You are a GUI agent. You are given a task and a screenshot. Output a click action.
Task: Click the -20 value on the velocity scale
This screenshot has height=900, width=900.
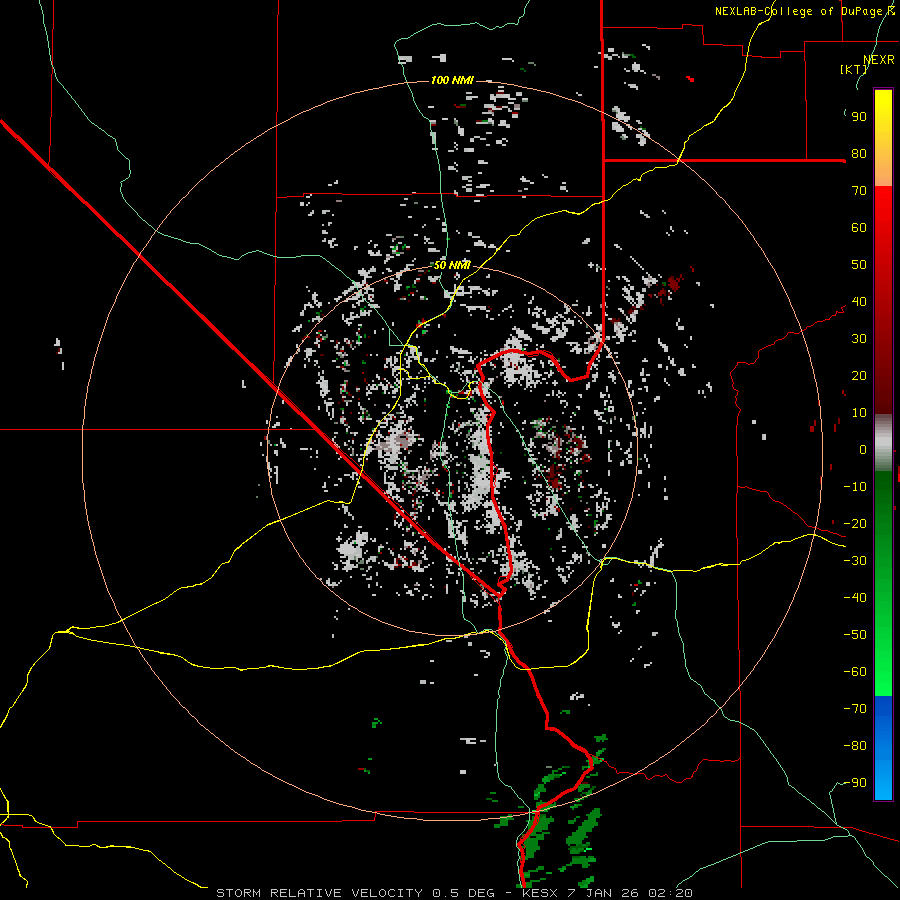click(855, 523)
